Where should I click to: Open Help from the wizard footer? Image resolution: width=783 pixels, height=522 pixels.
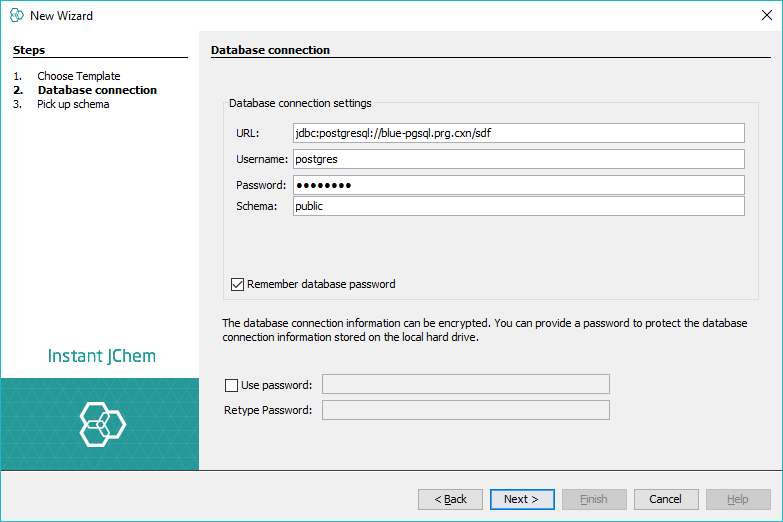click(x=738, y=499)
